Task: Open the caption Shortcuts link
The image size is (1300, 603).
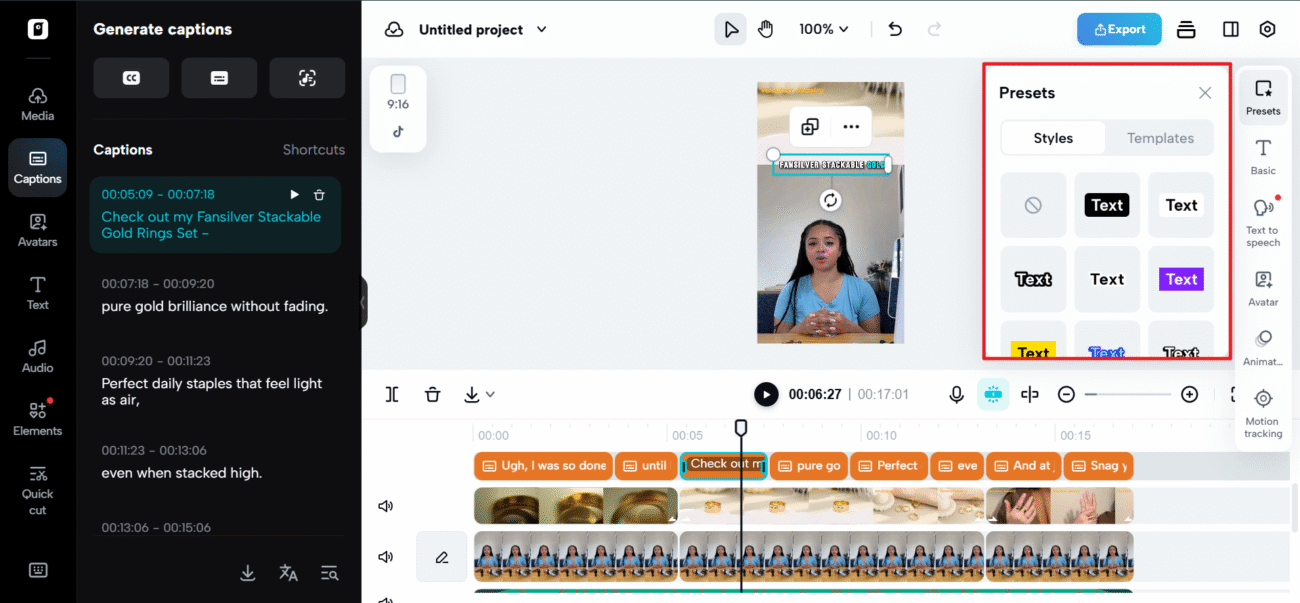Action: click(313, 150)
